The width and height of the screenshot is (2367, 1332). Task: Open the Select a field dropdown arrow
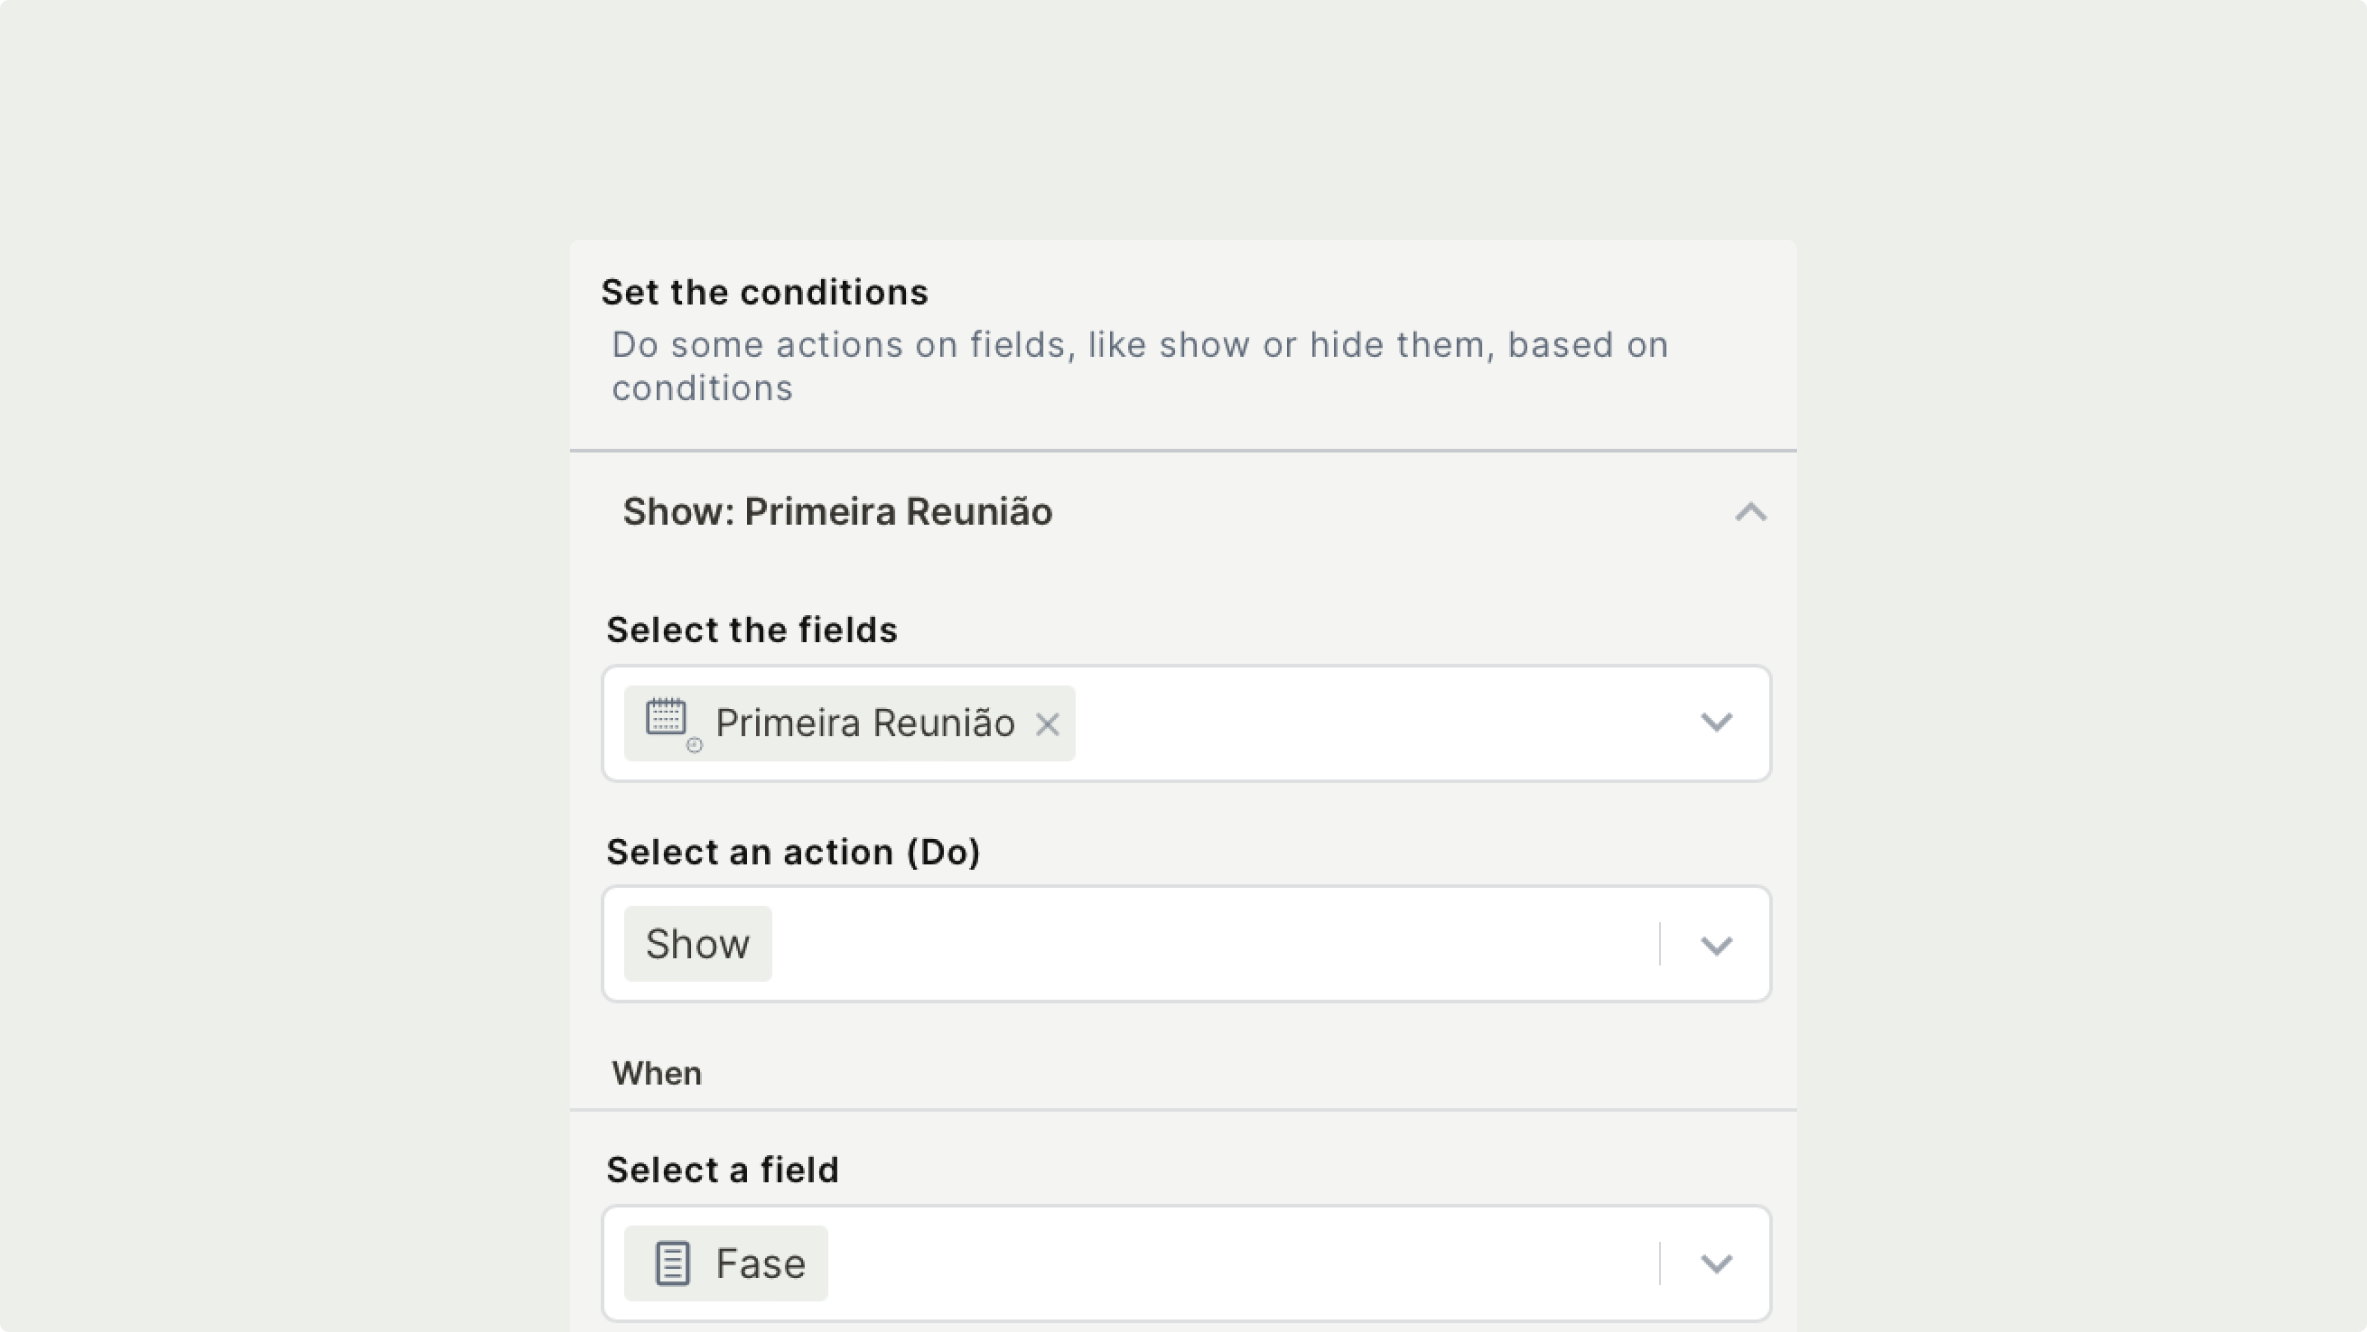[1716, 1264]
